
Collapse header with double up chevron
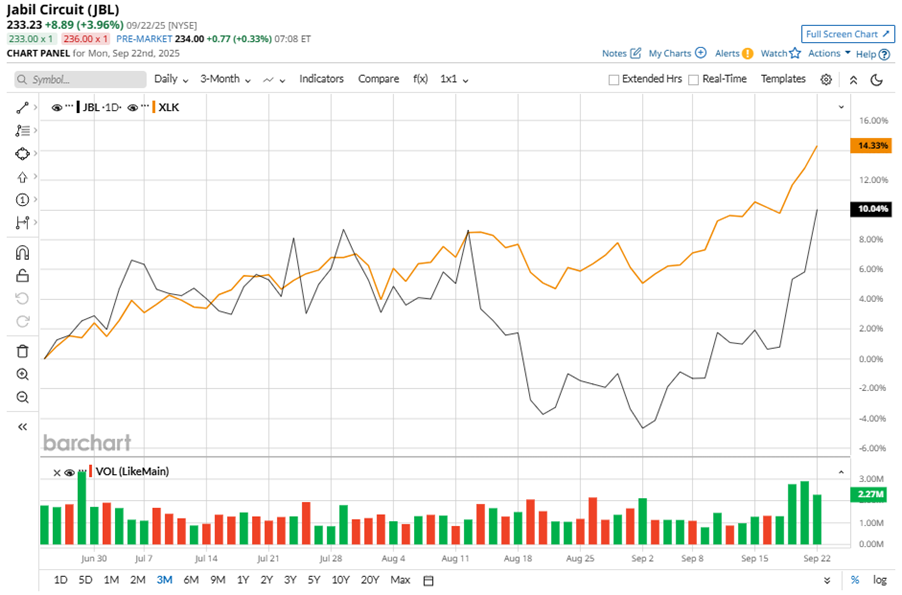(x=853, y=80)
